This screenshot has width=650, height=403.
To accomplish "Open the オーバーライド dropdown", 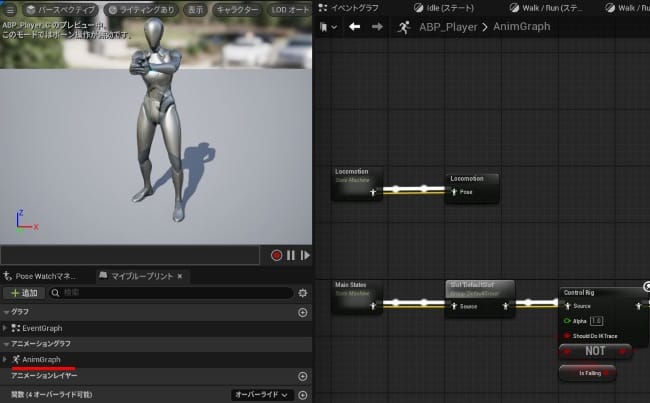I will [x=262, y=395].
